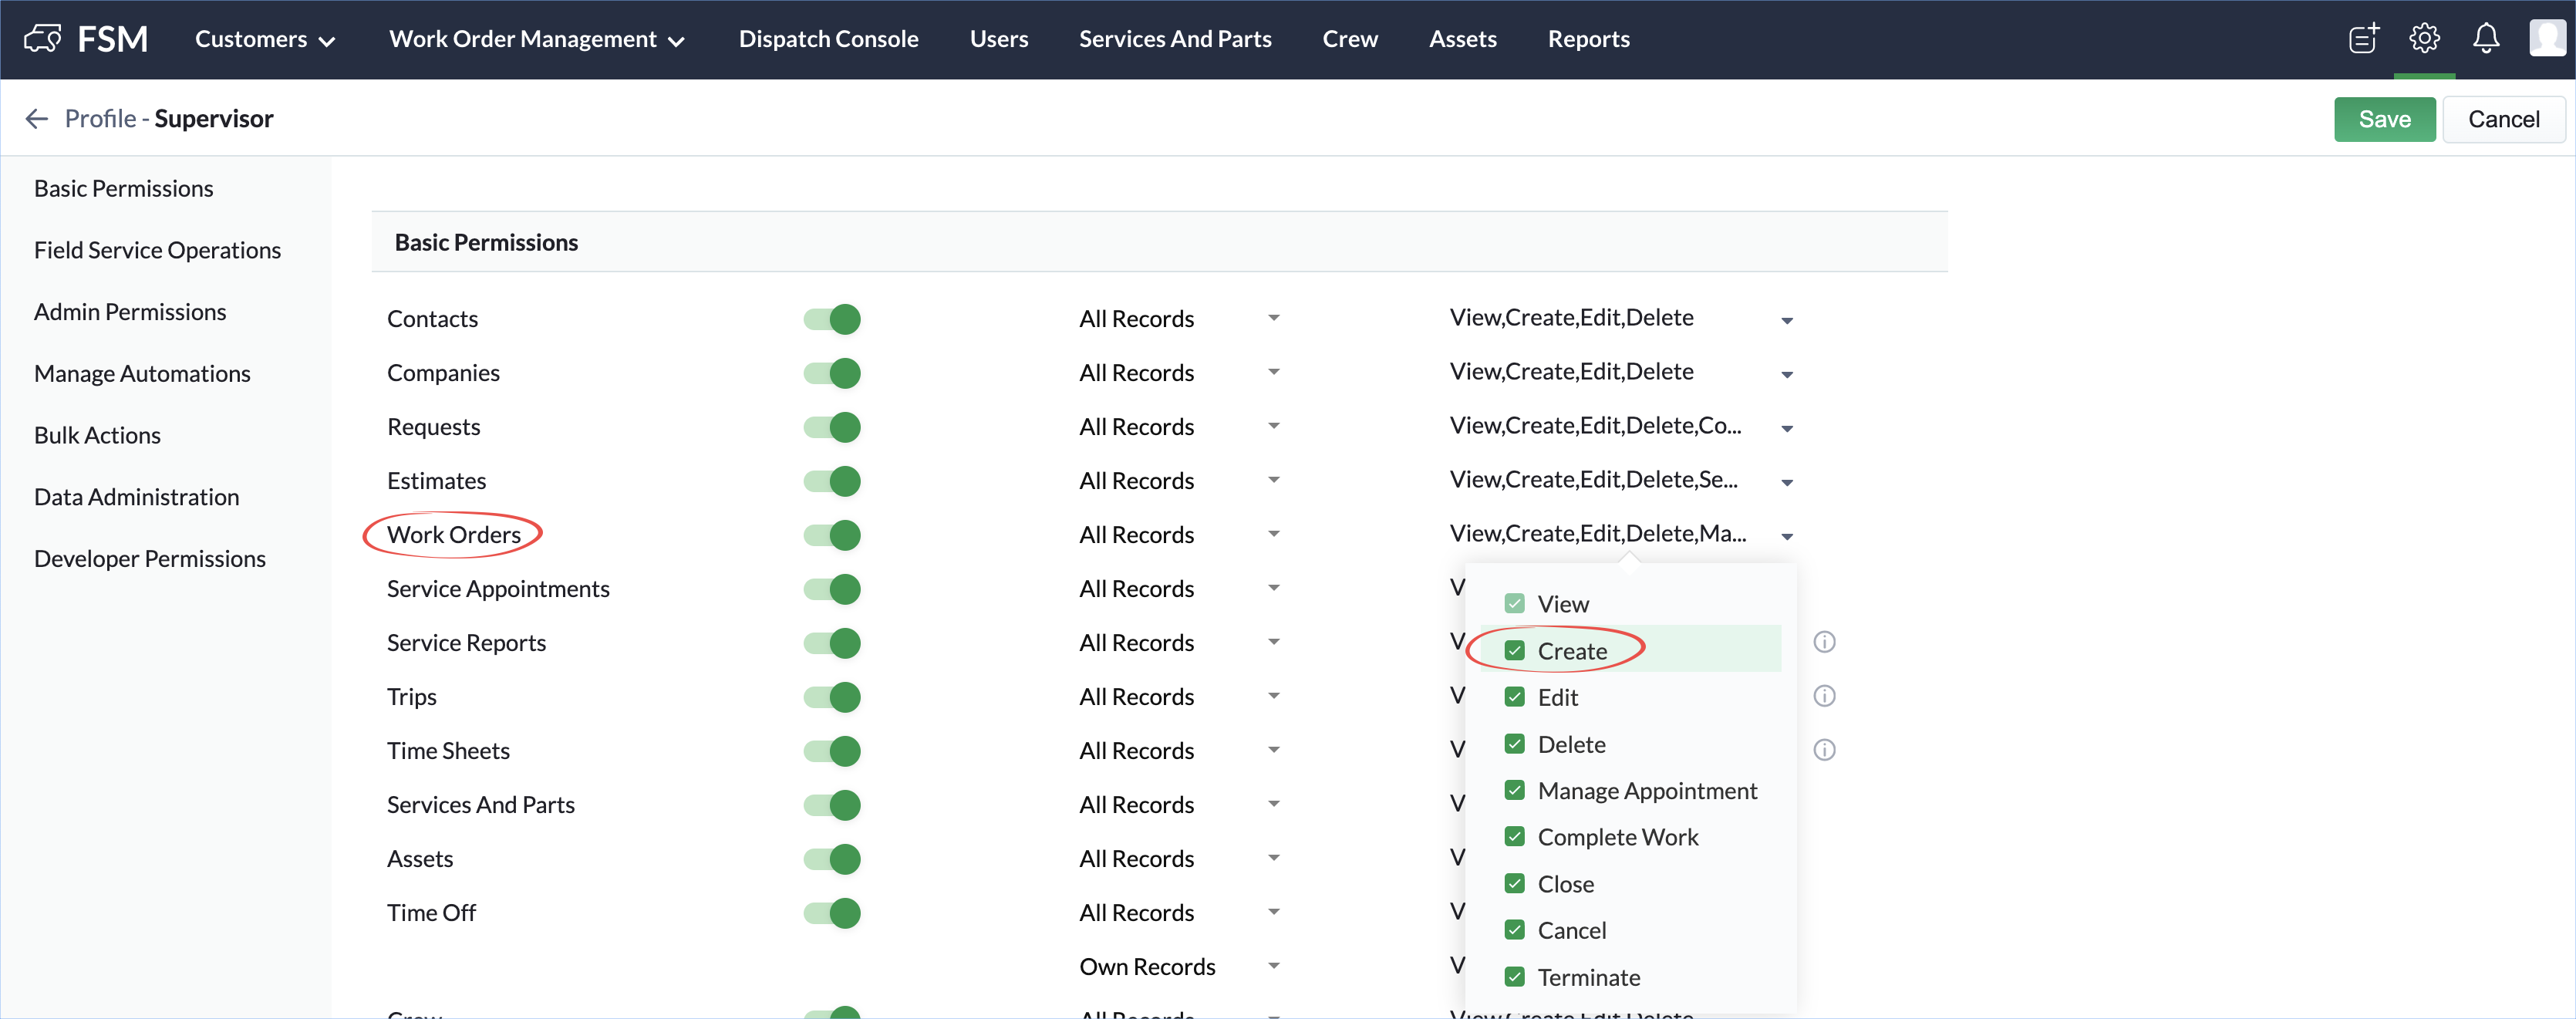Image resolution: width=2576 pixels, height=1019 pixels.
Task: Click info icon beside Service Reports row
Action: [1824, 642]
